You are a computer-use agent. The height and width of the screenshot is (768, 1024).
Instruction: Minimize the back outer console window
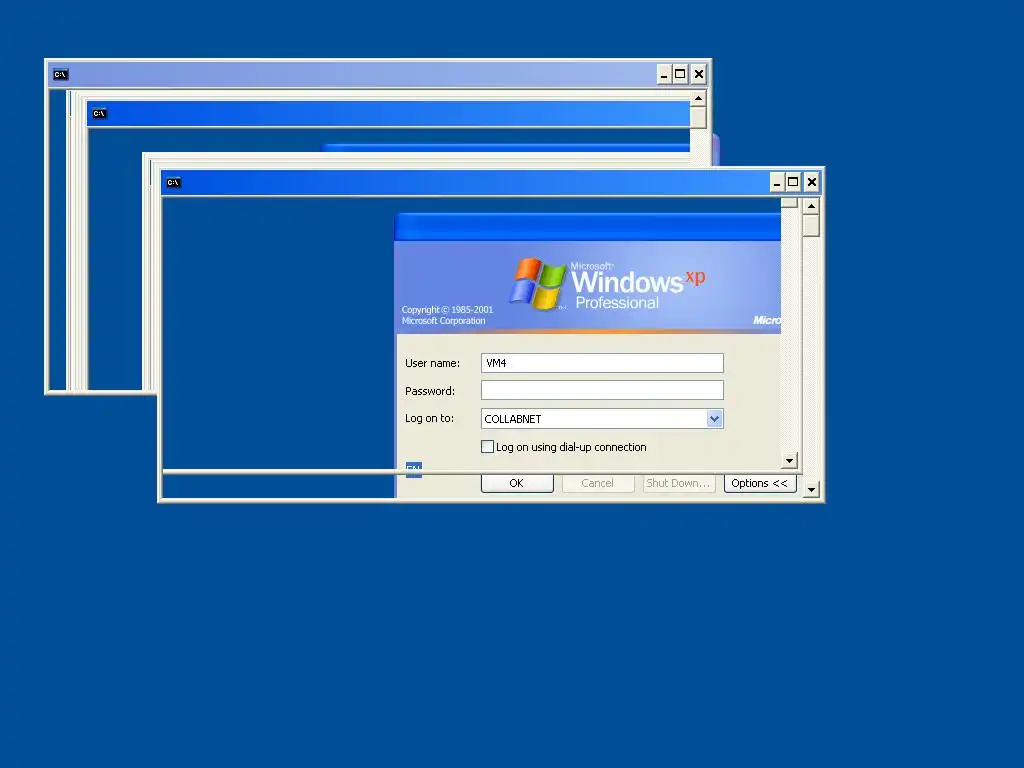(x=664, y=74)
